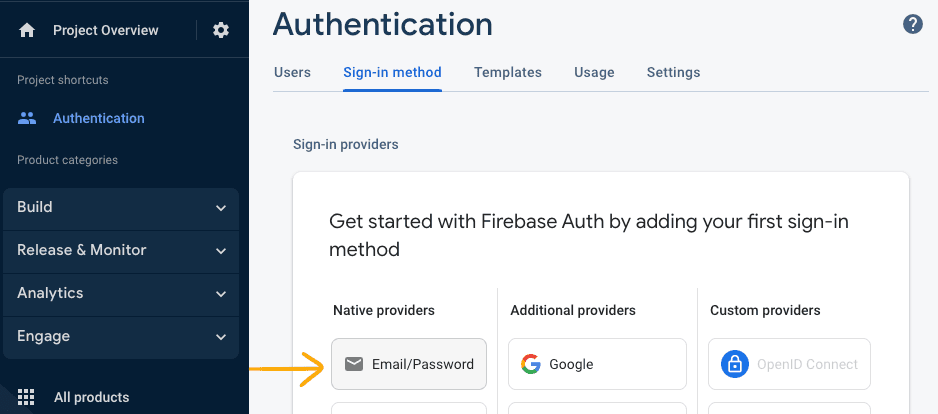Expand the Engage category

pos(121,336)
